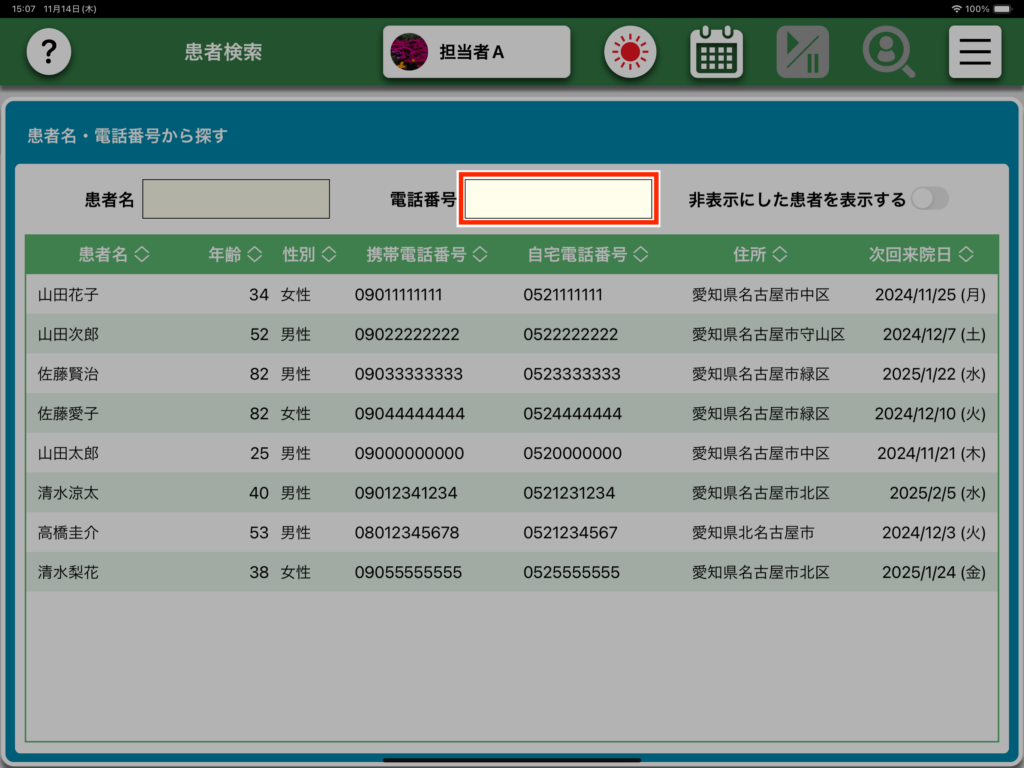Open the calendar icon
1024x768 pixels.
(716, 52)
